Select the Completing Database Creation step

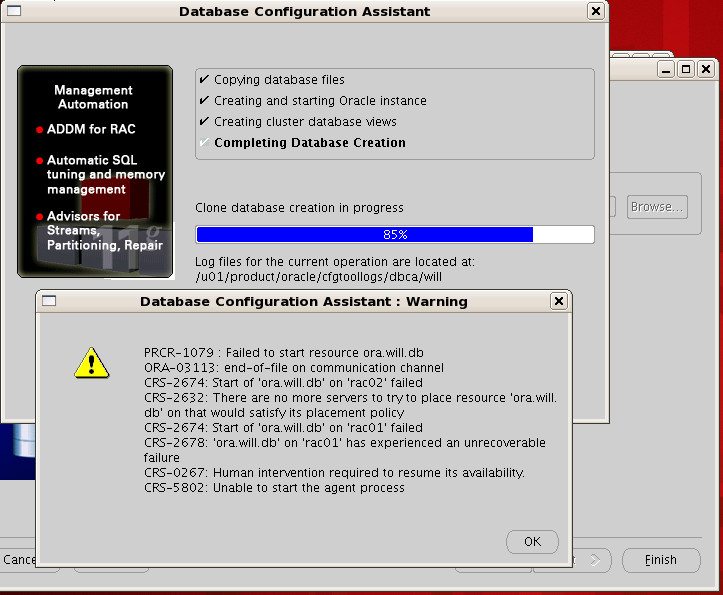click(x=309, y=143)
